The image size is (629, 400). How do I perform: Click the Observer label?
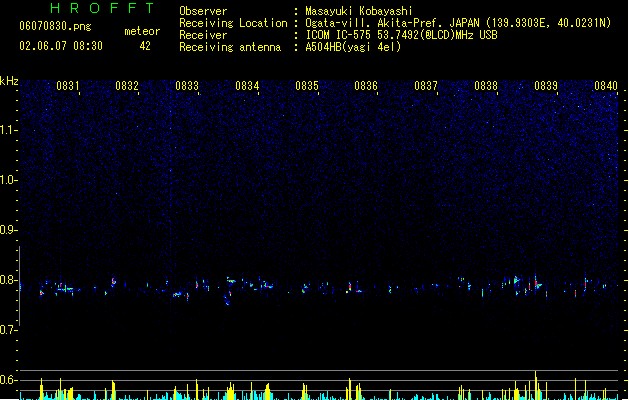click(203, 11)
